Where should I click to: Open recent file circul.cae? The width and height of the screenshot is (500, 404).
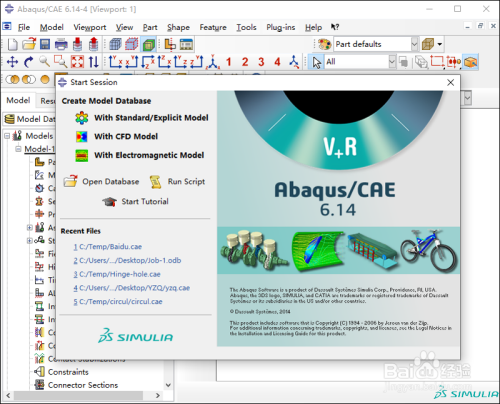click(x=118, y=301)
